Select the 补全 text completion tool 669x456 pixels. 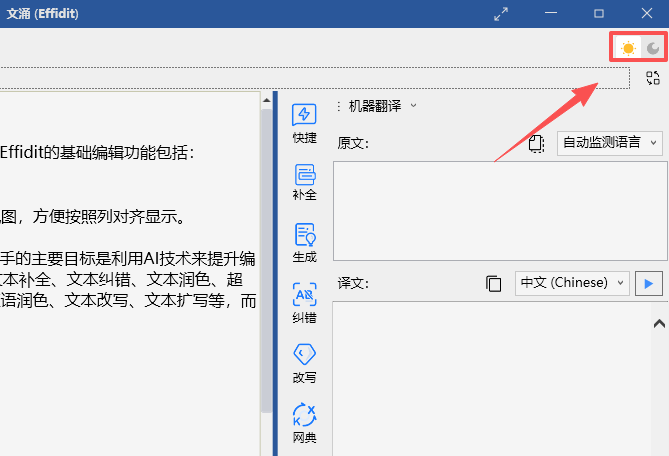(x=304, y=181)
